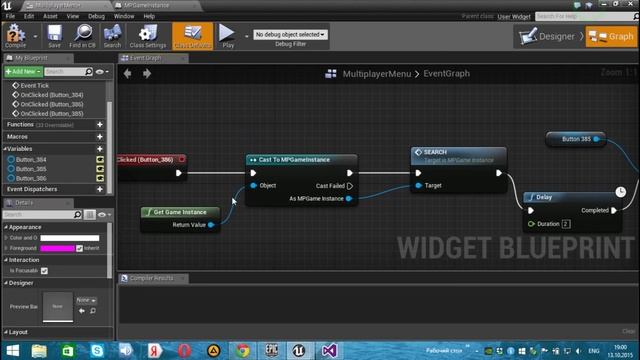
Task: Open Visual Studio from taskbar
Action: point(329,351)
